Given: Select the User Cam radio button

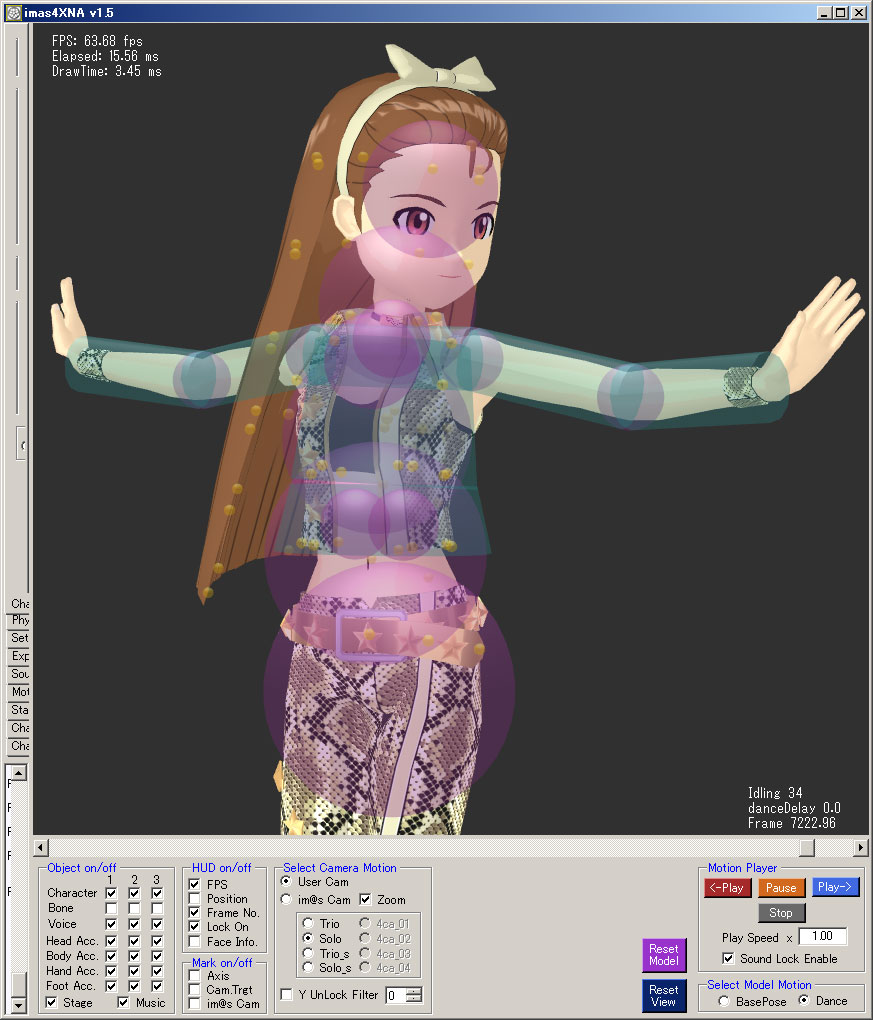Looking at the screenshot, I should (286, 881).
